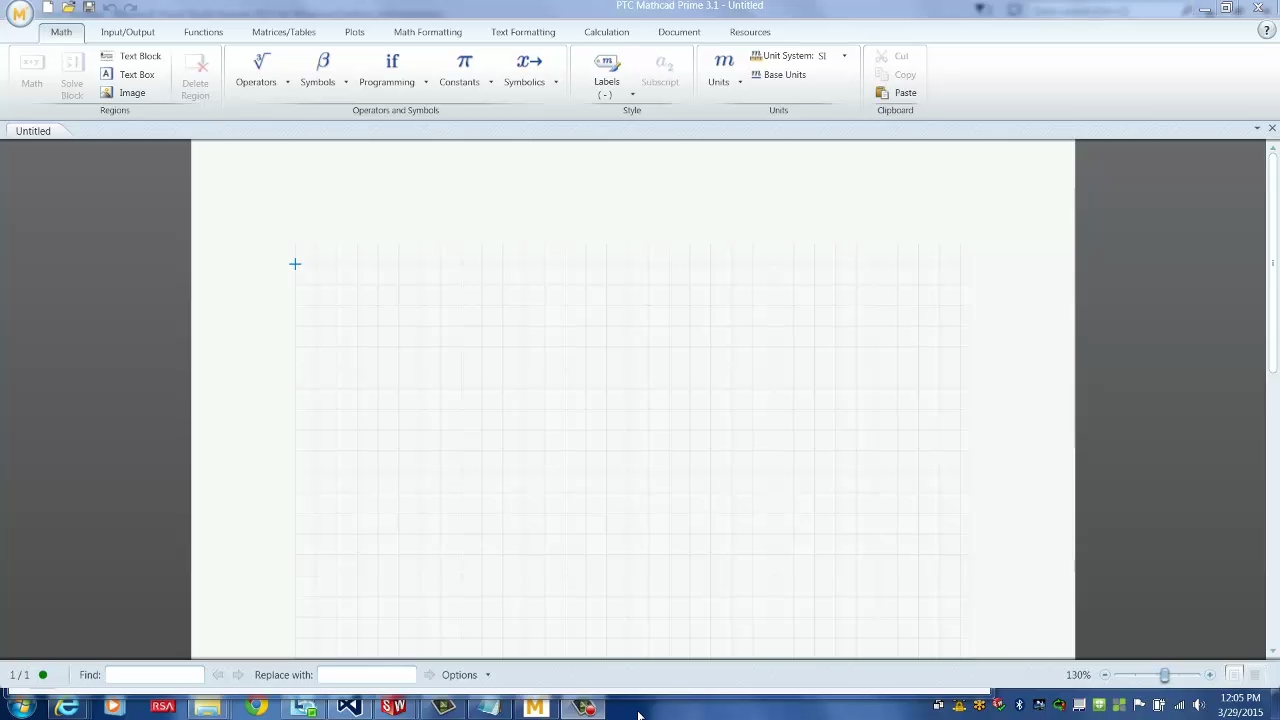The width and height of the screenshot is (1280, 720).
Task: Click the Replace with input field
Action: pos(367,675)
